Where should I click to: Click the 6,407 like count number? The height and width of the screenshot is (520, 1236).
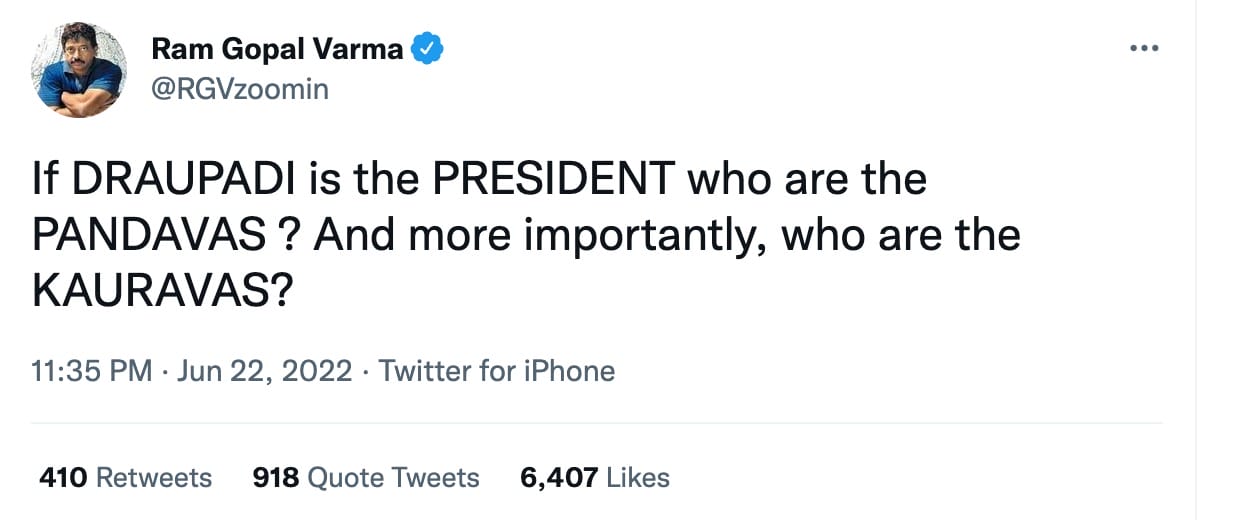(x=558, y=478)
